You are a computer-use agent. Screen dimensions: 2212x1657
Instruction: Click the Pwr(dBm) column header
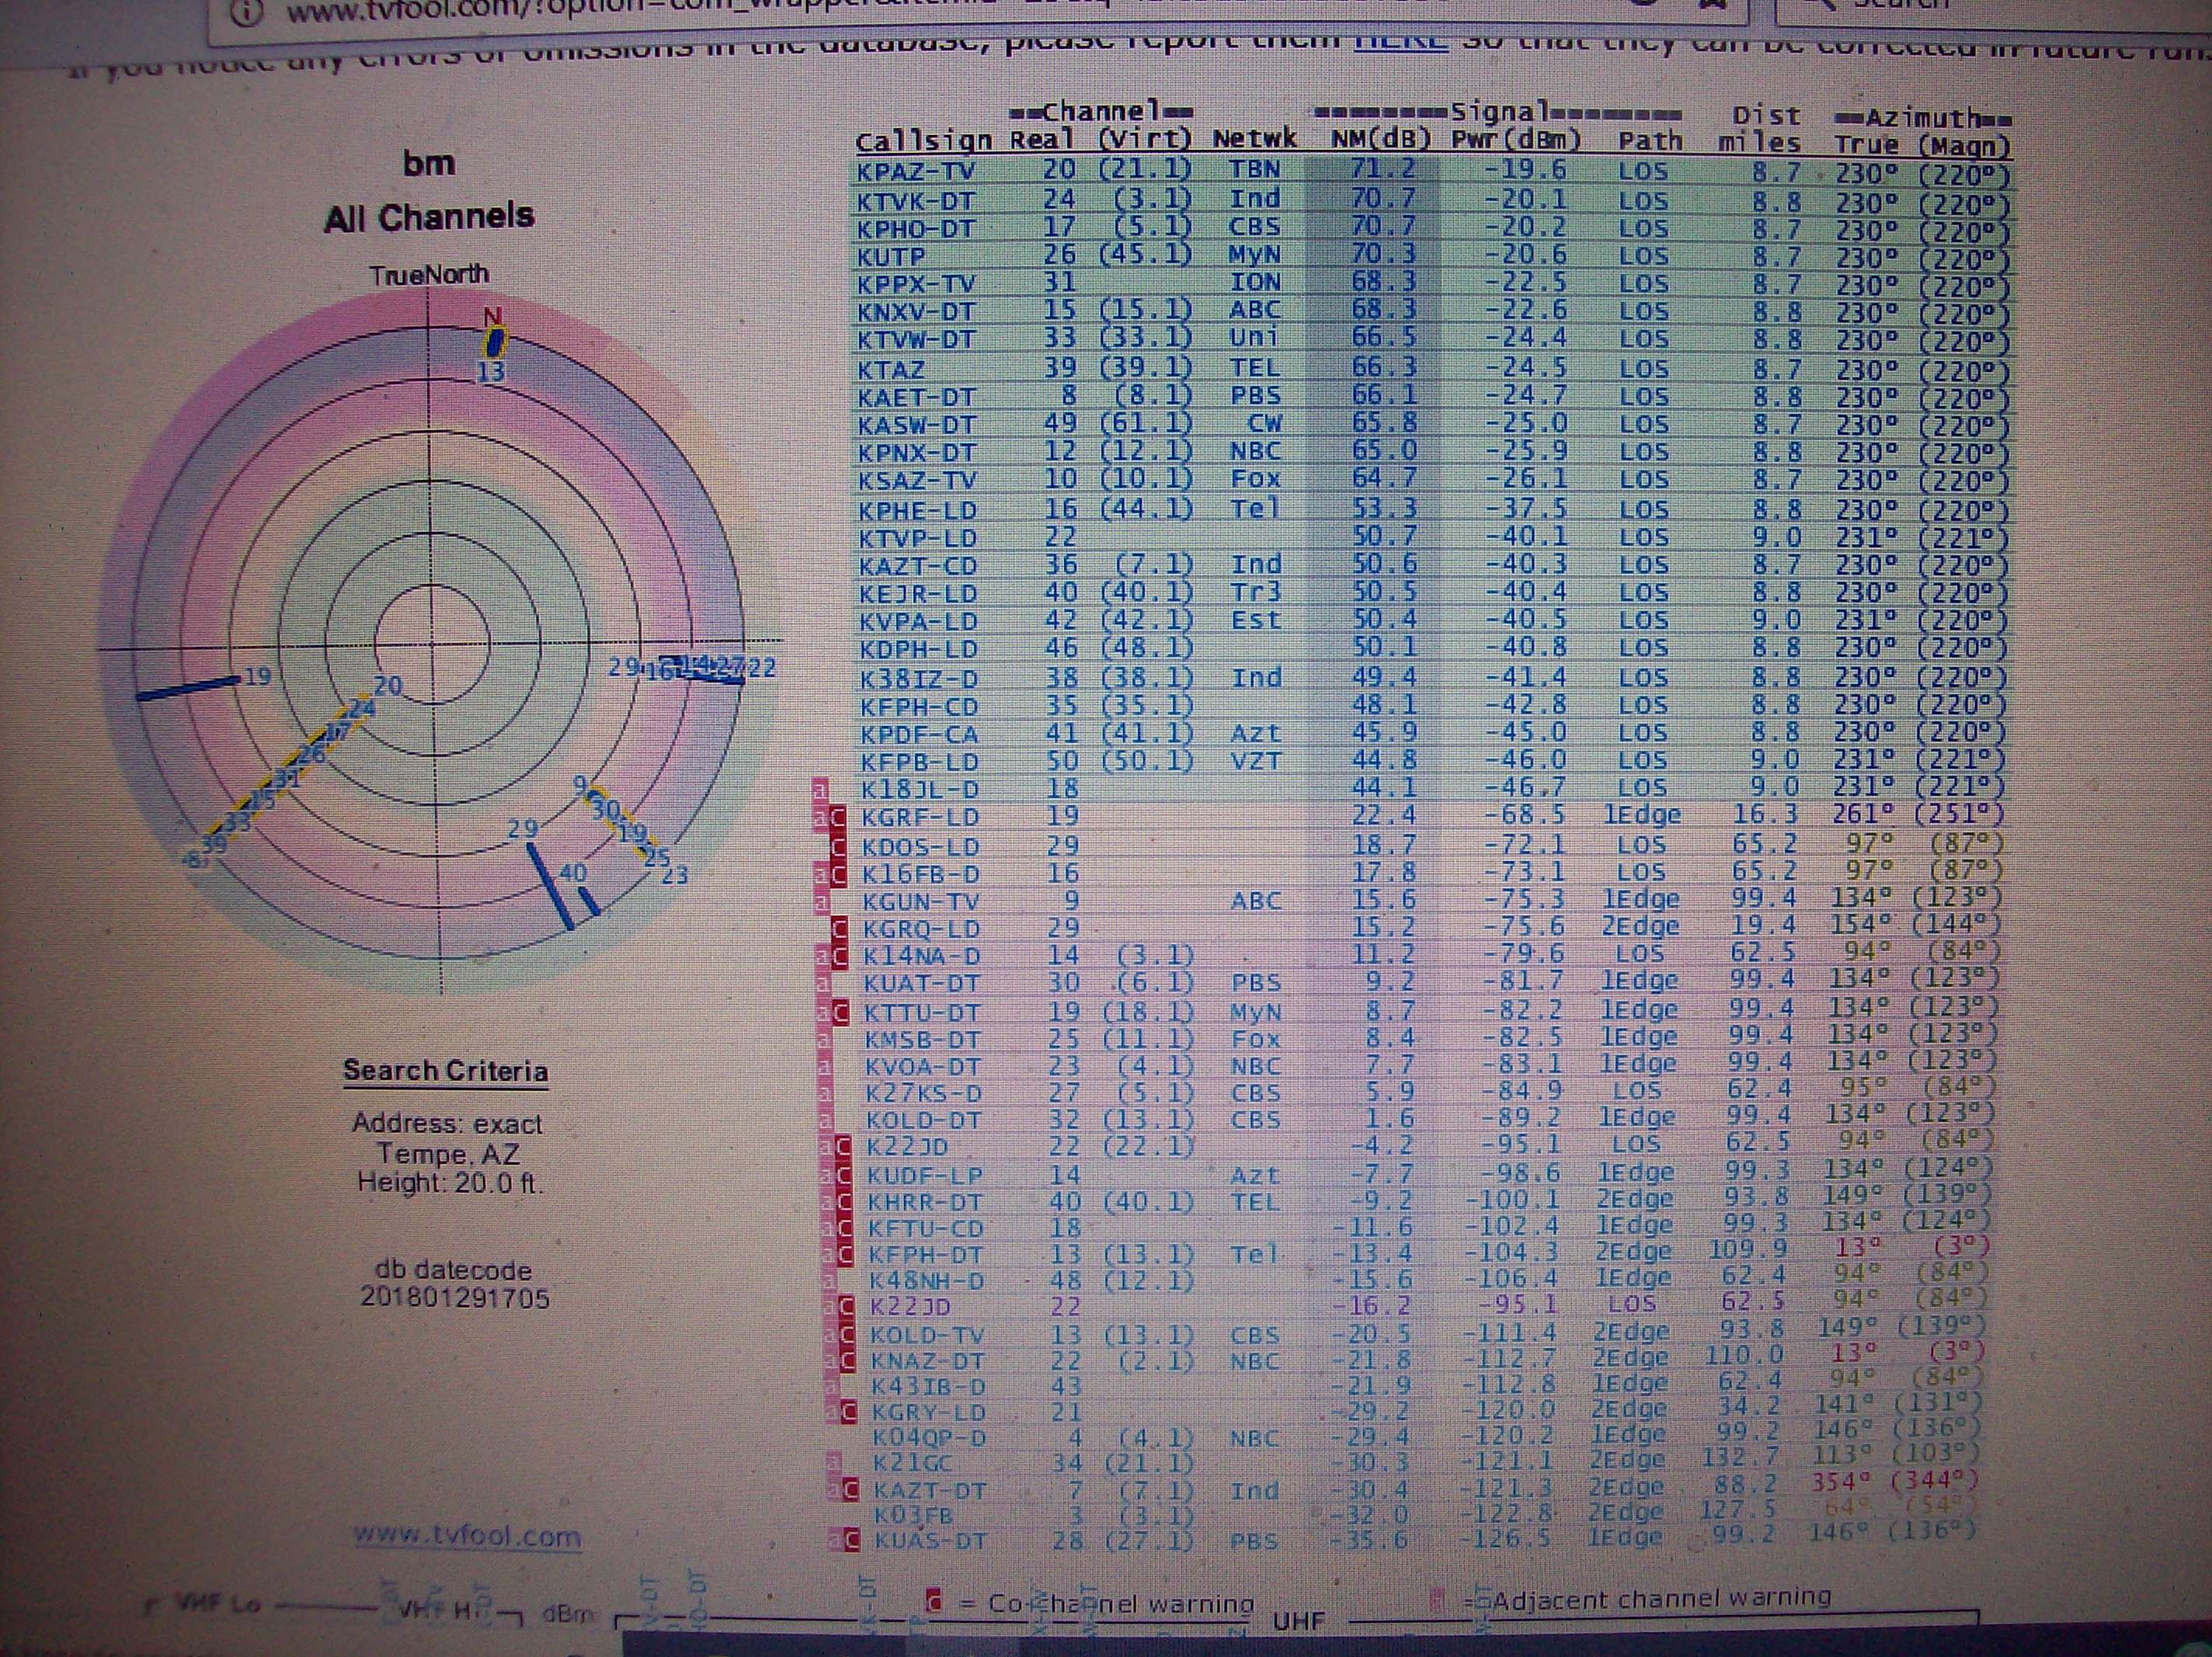pos(1517,140)
